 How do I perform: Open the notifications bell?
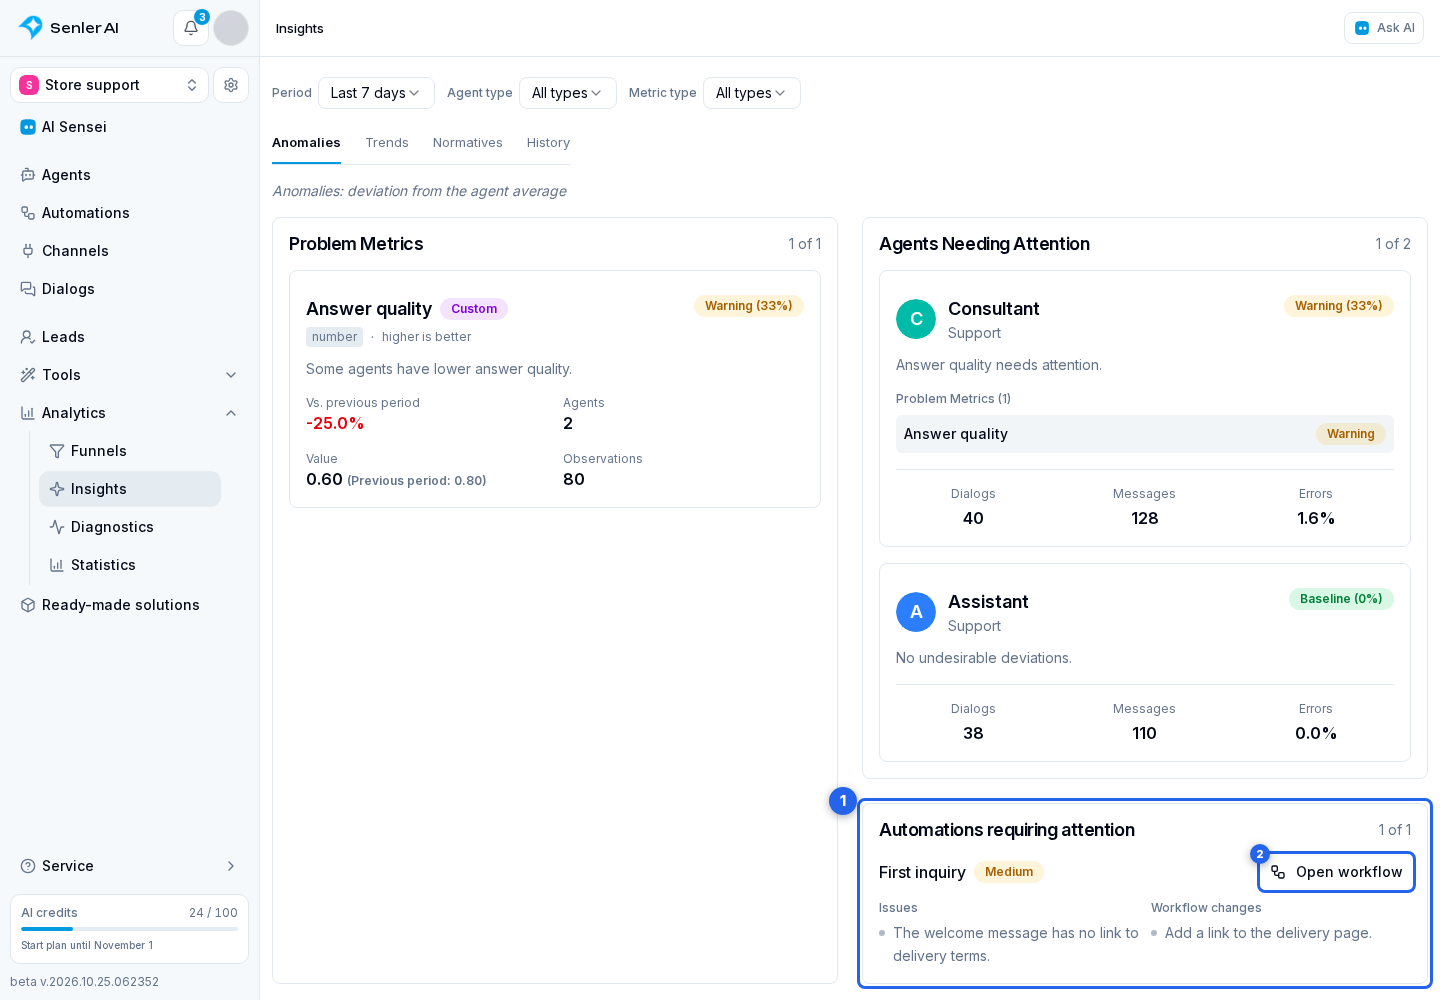(191, 28)
